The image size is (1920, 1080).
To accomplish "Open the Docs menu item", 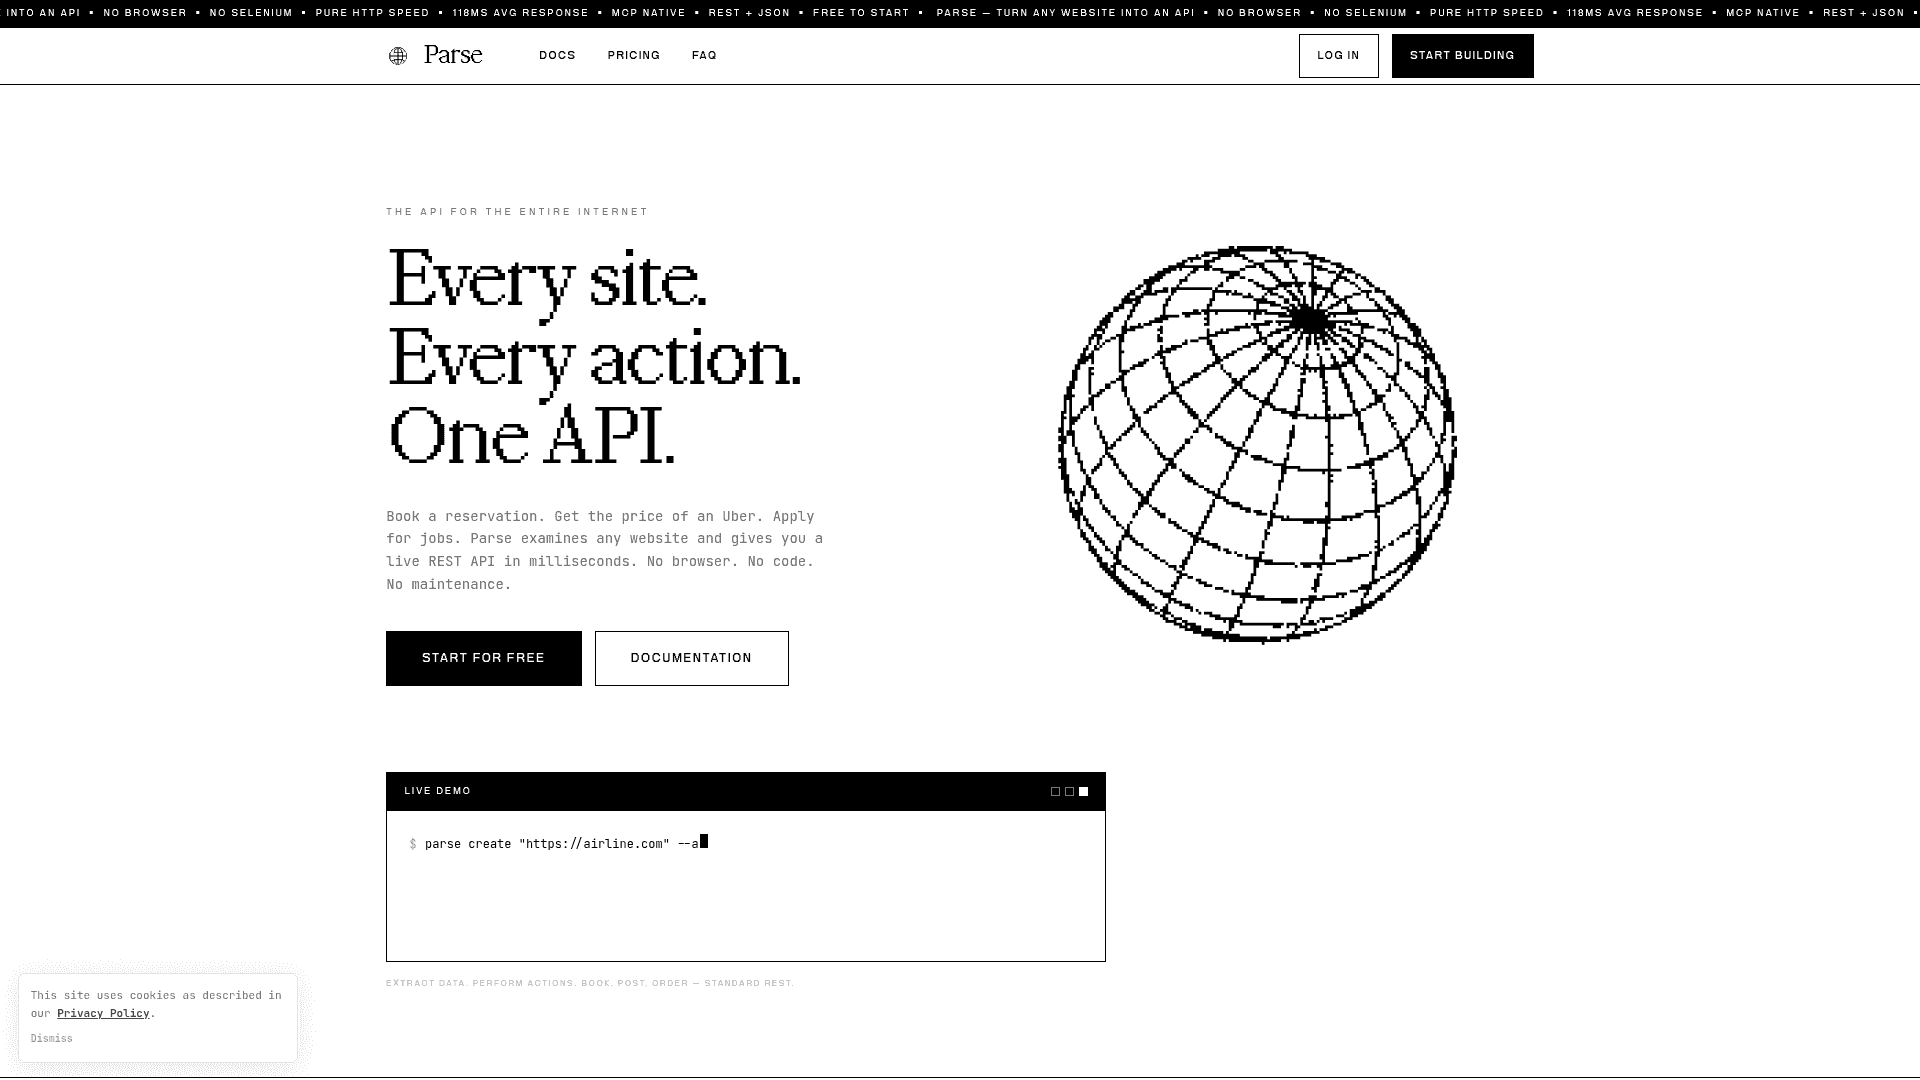I will click(x=557, y=56).
